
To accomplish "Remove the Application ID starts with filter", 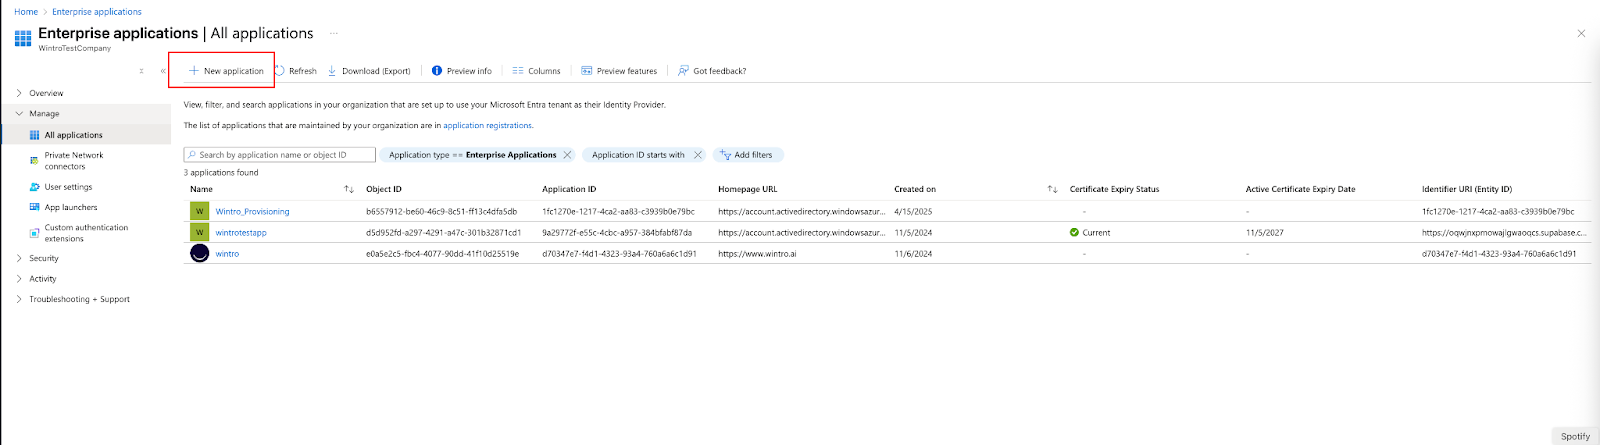I will [x=698, y=155].
